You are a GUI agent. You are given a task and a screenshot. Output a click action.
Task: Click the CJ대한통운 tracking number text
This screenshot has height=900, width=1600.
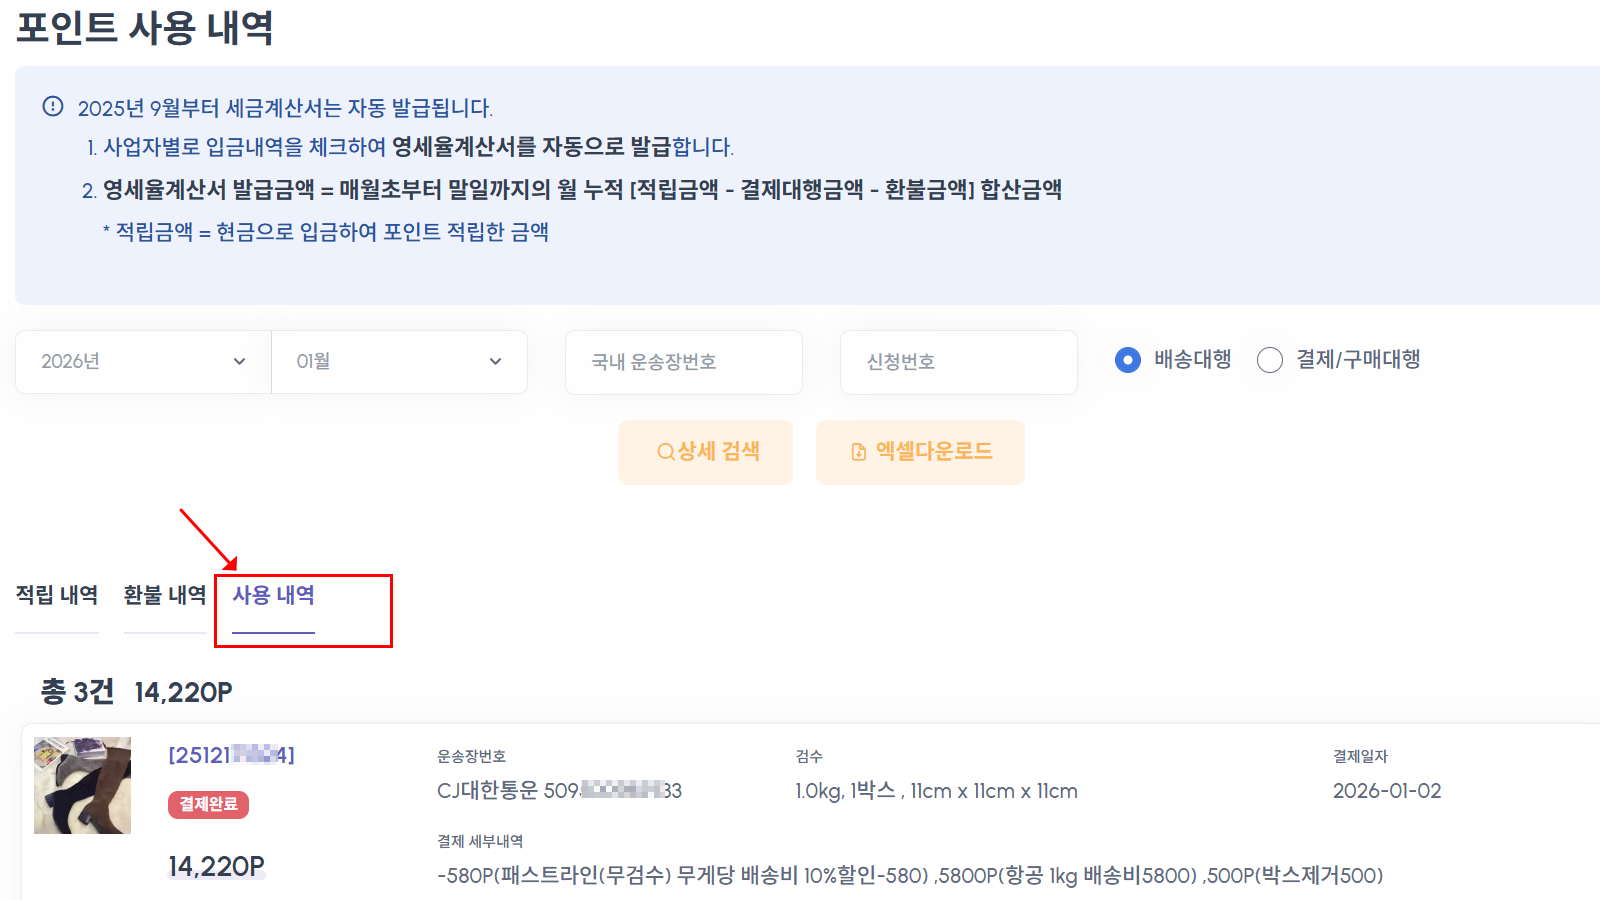tap(556, 790)
